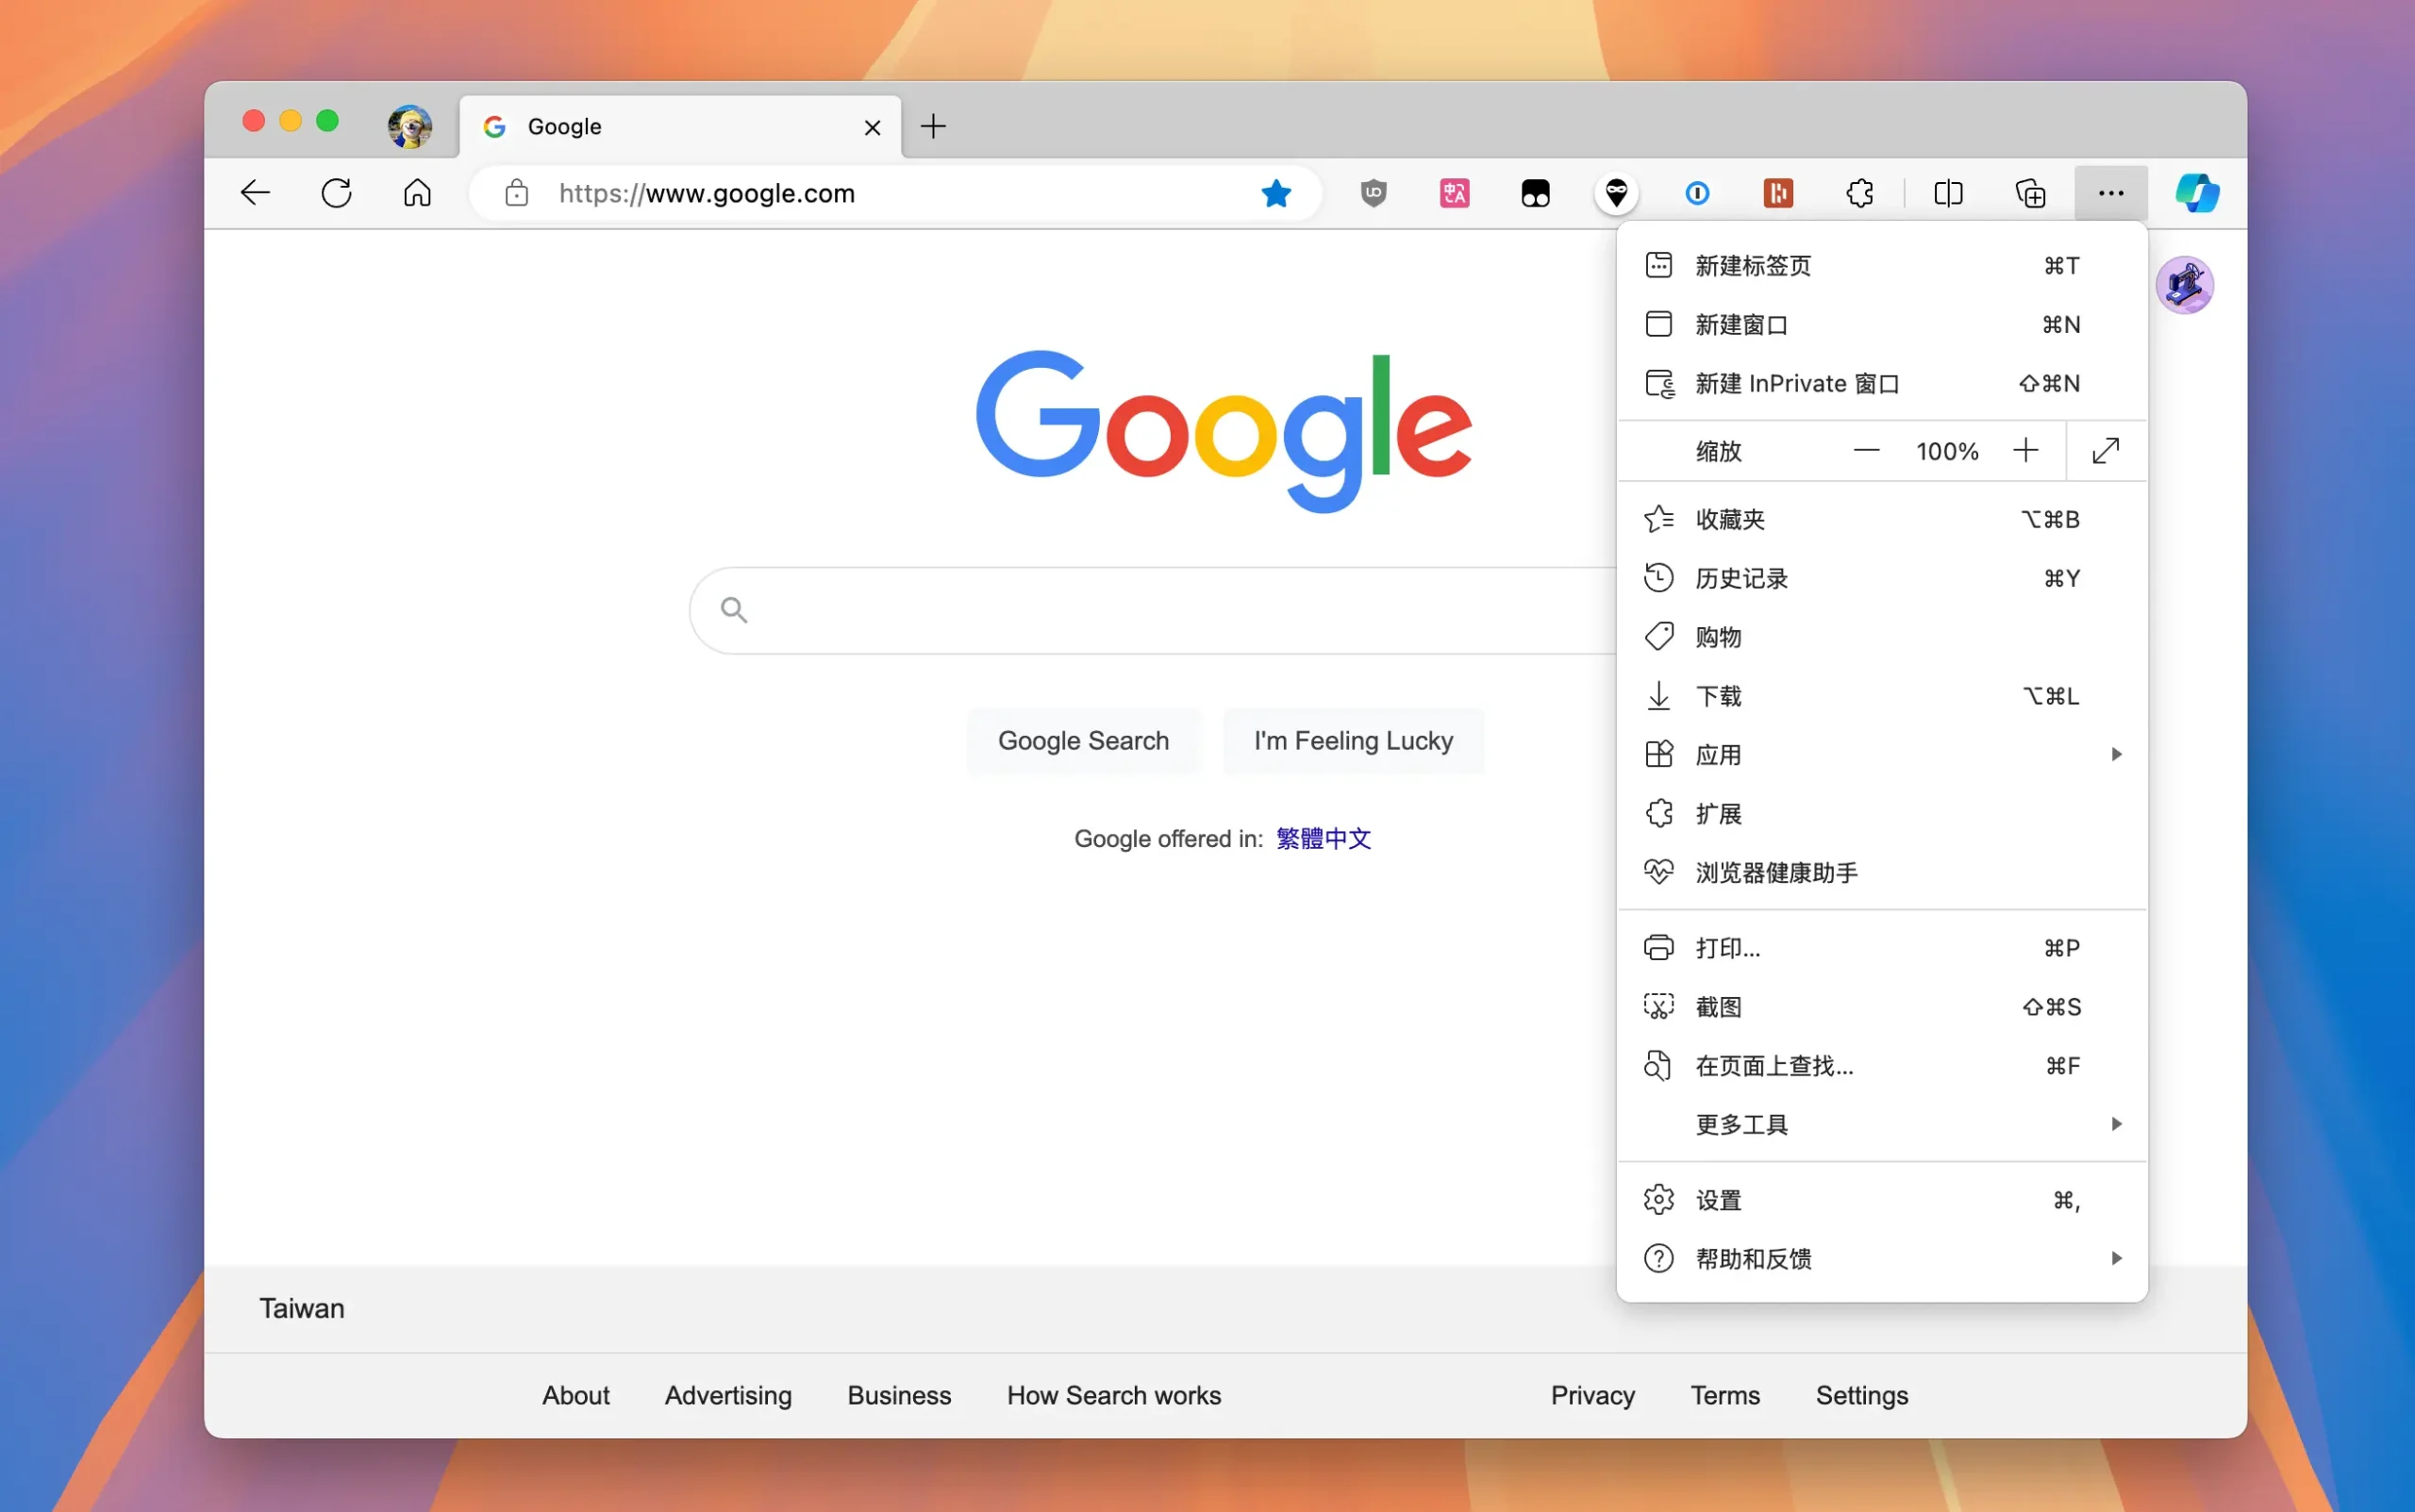Viewport: 2415px width, 1512px height.
Task: Open the pink translate extension icon
Action: (x=1455, y=193)
